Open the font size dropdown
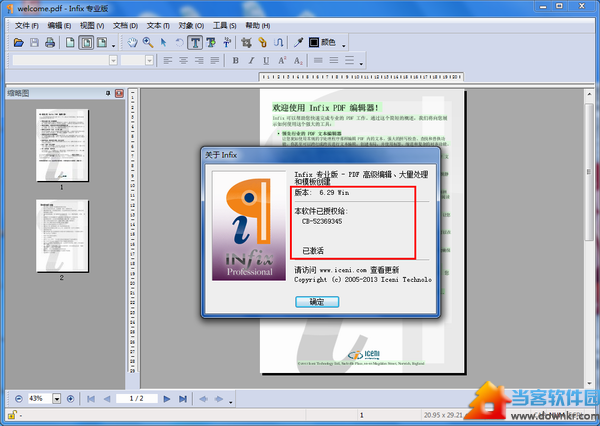 [150, 60]
